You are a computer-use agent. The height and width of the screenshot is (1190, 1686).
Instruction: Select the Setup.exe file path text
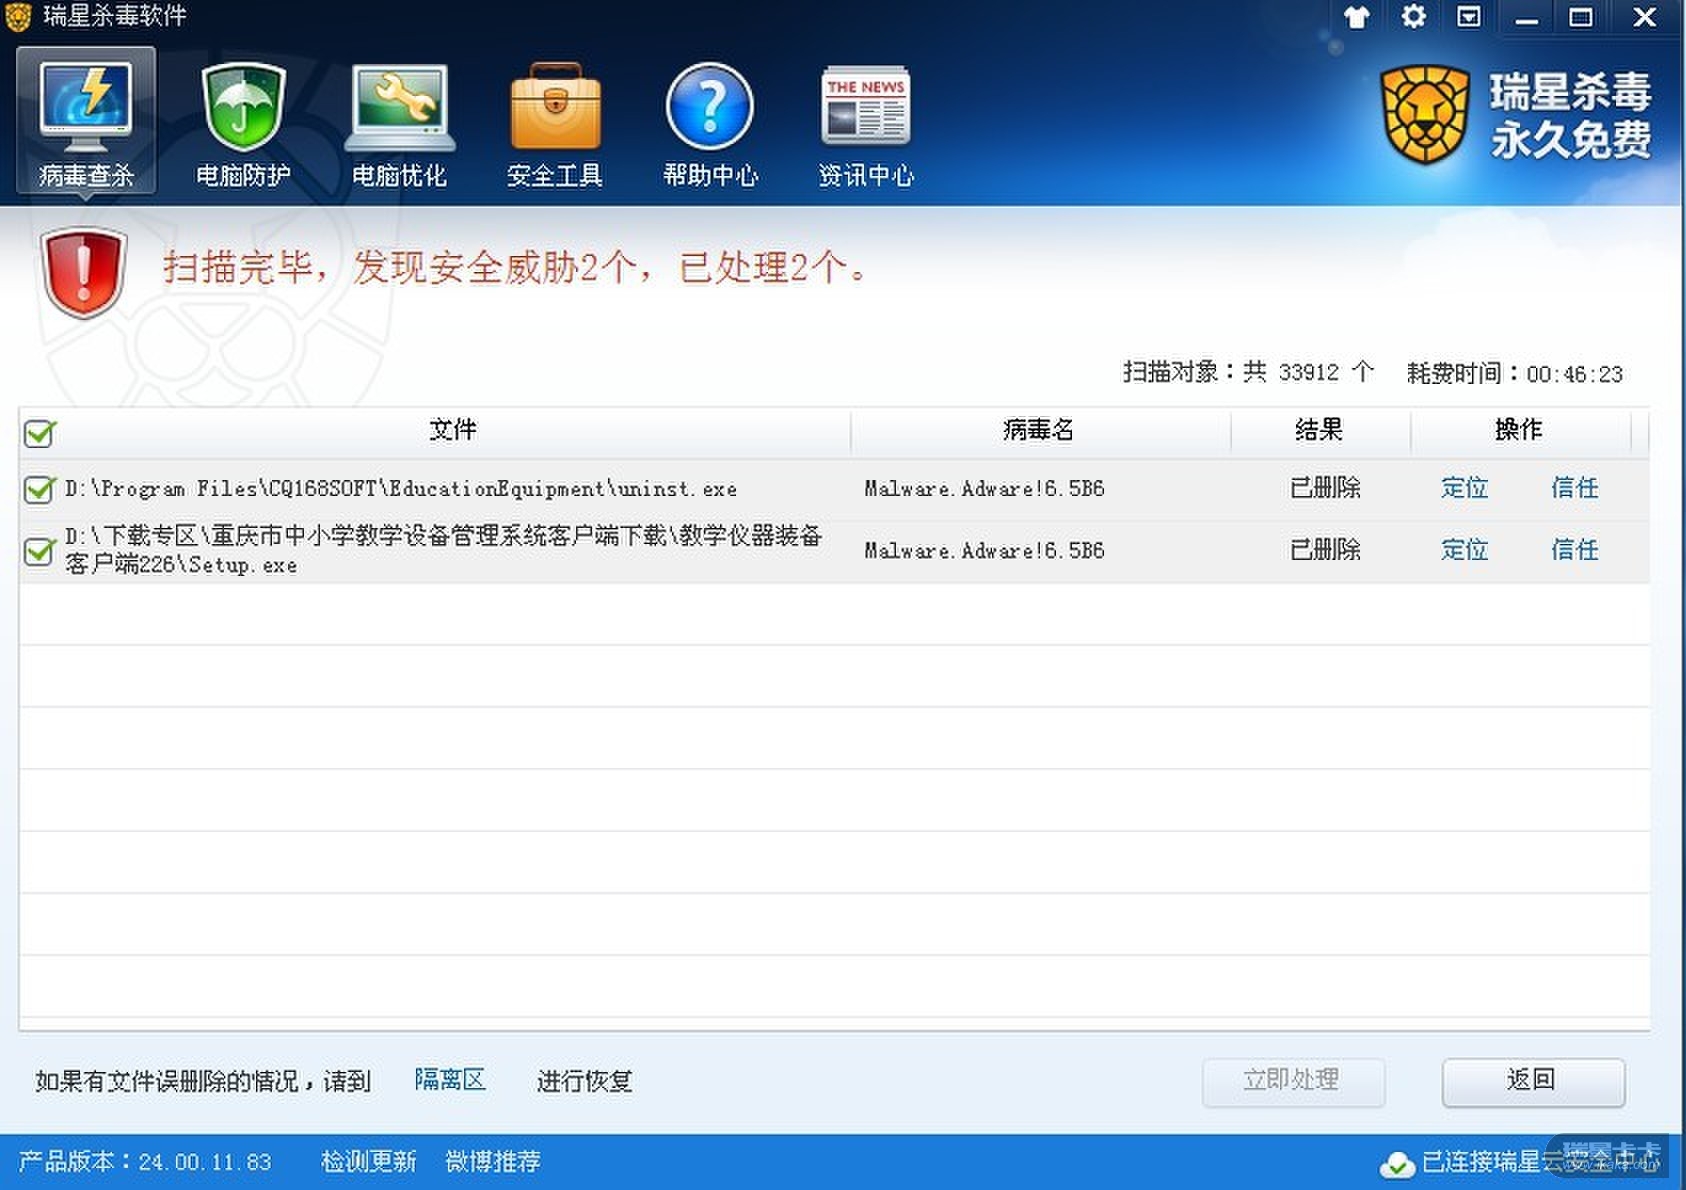coord(444,550)
